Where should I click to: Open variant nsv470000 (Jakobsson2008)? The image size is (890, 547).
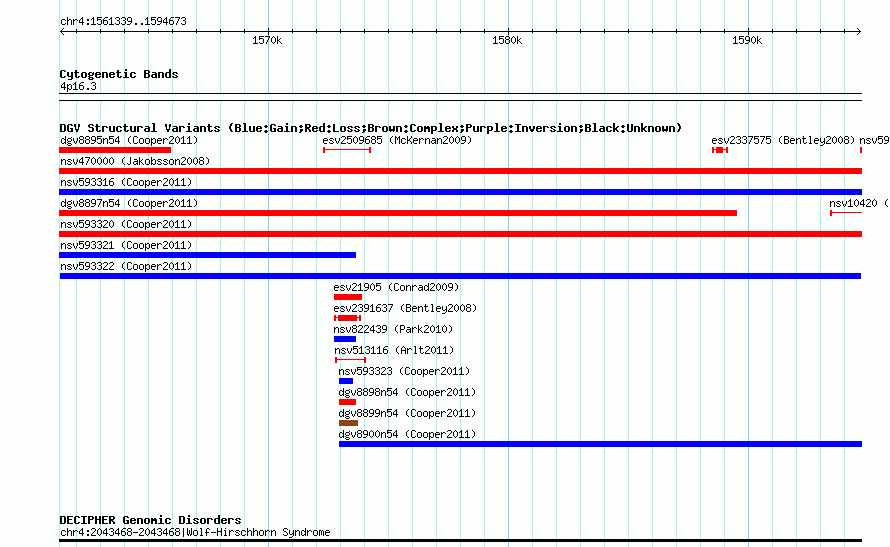(x=135, y=161)
